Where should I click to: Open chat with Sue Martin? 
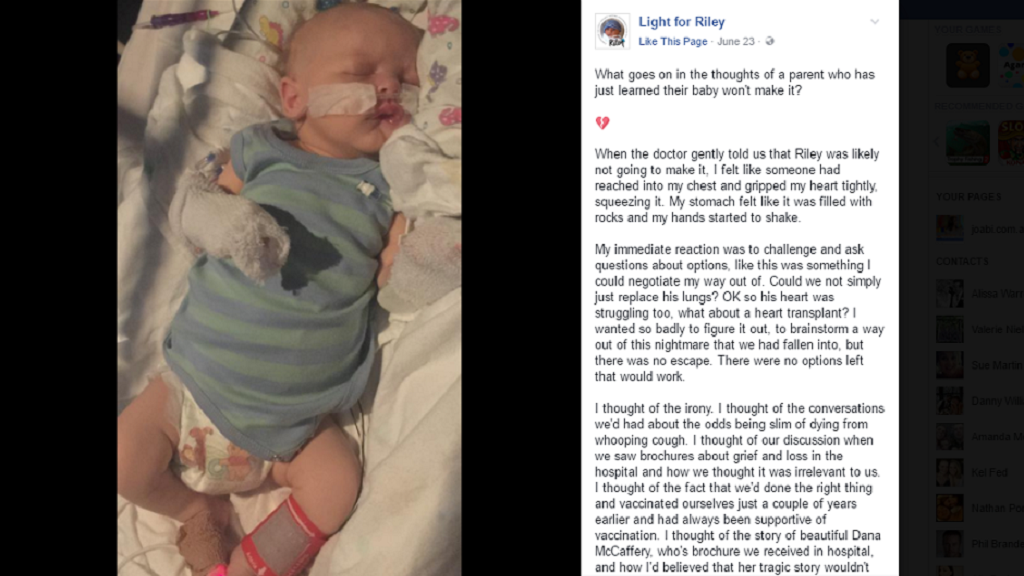(x=980, y=365)
